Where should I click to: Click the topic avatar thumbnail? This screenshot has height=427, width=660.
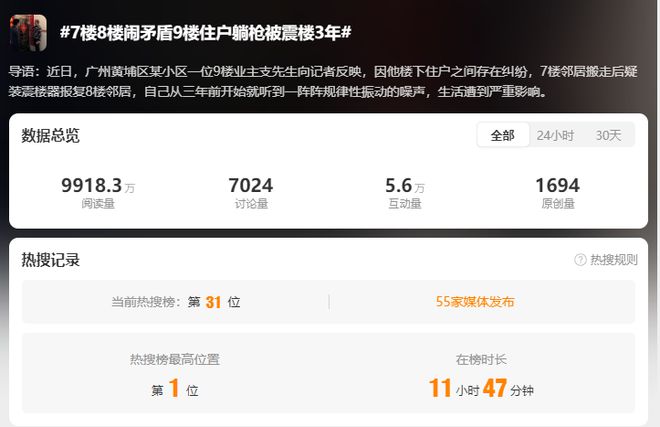click(x=28, y=33)
